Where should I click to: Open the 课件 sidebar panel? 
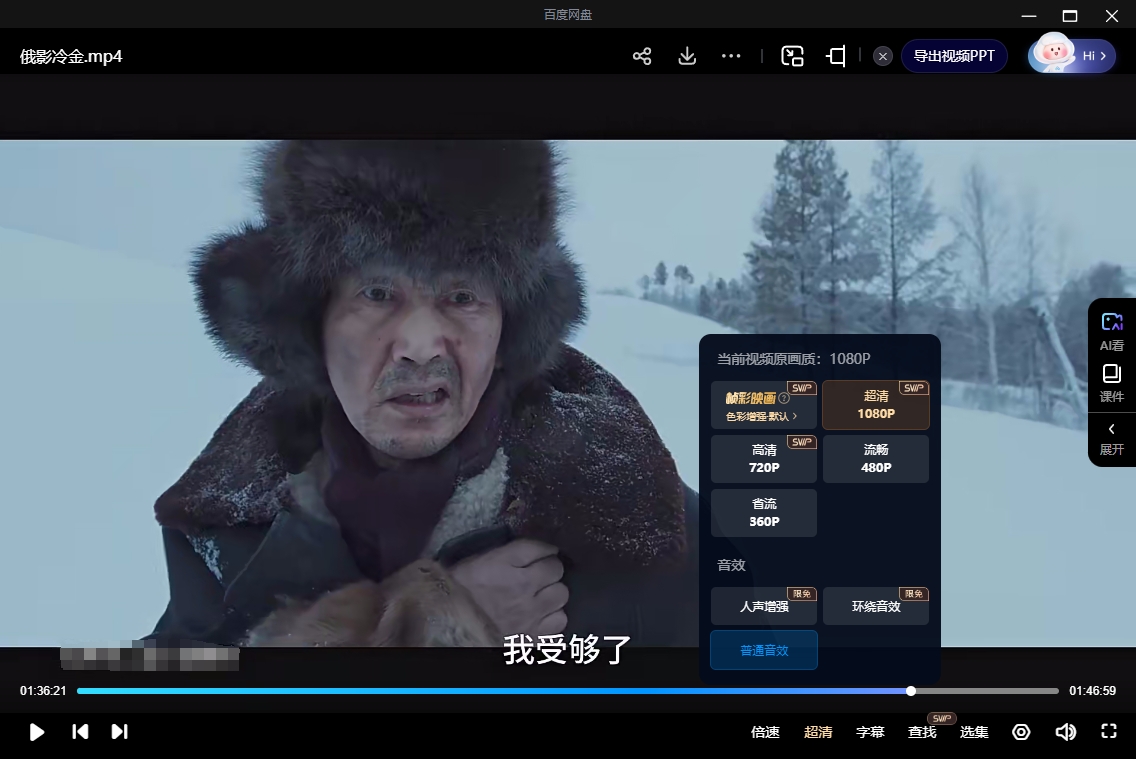tap(1112, 384)
